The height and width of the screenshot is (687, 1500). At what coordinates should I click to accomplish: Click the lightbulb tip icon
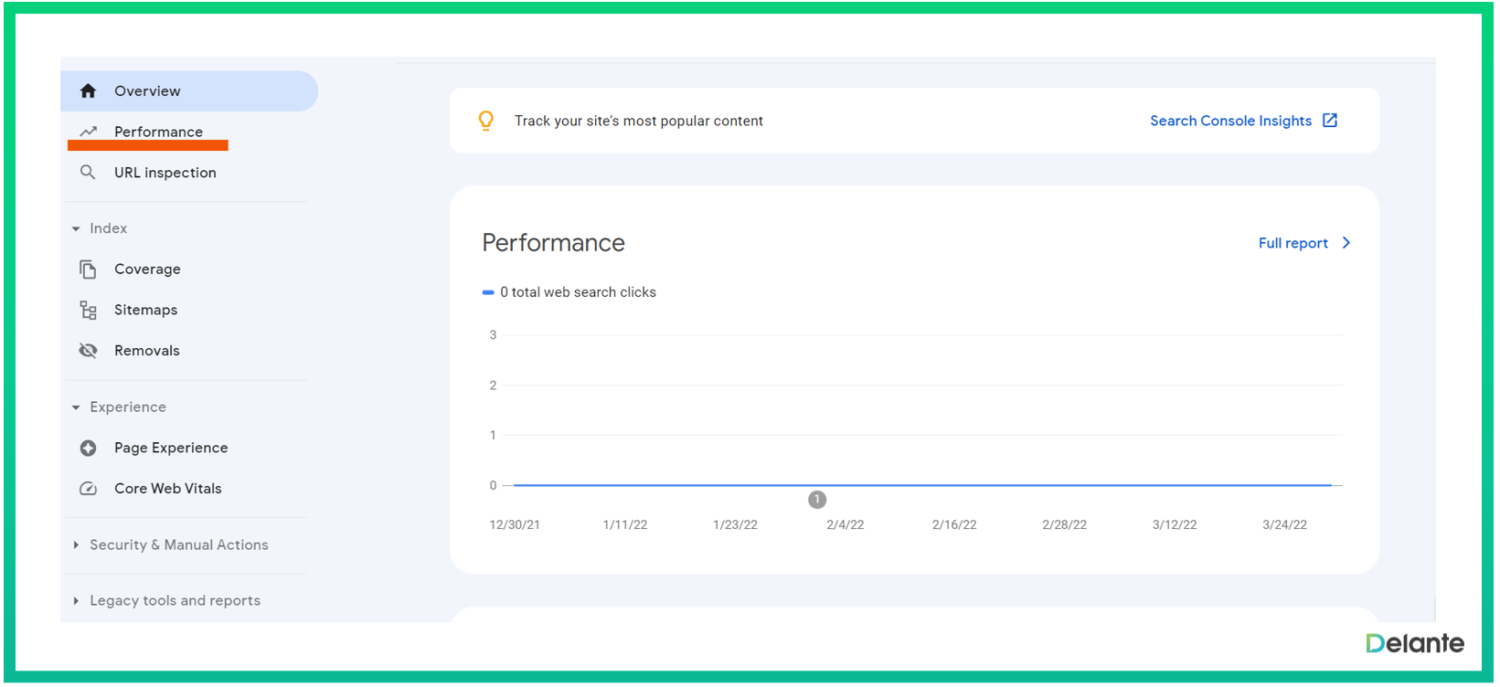(x=486, y=121)
